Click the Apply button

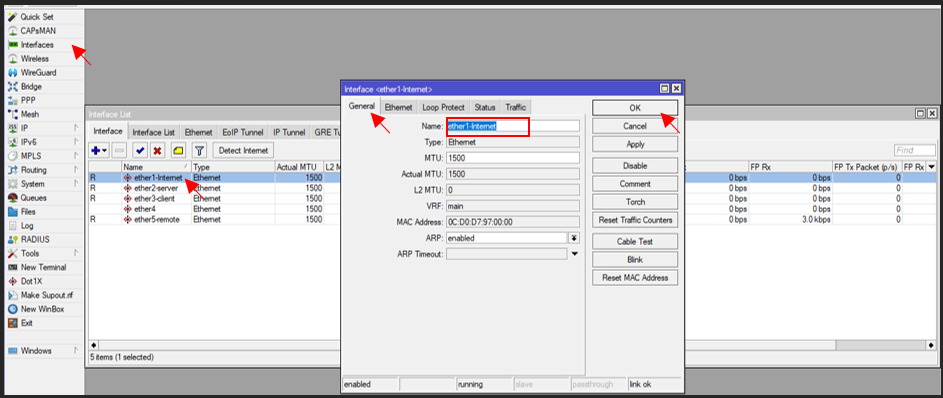coord(635,144)
